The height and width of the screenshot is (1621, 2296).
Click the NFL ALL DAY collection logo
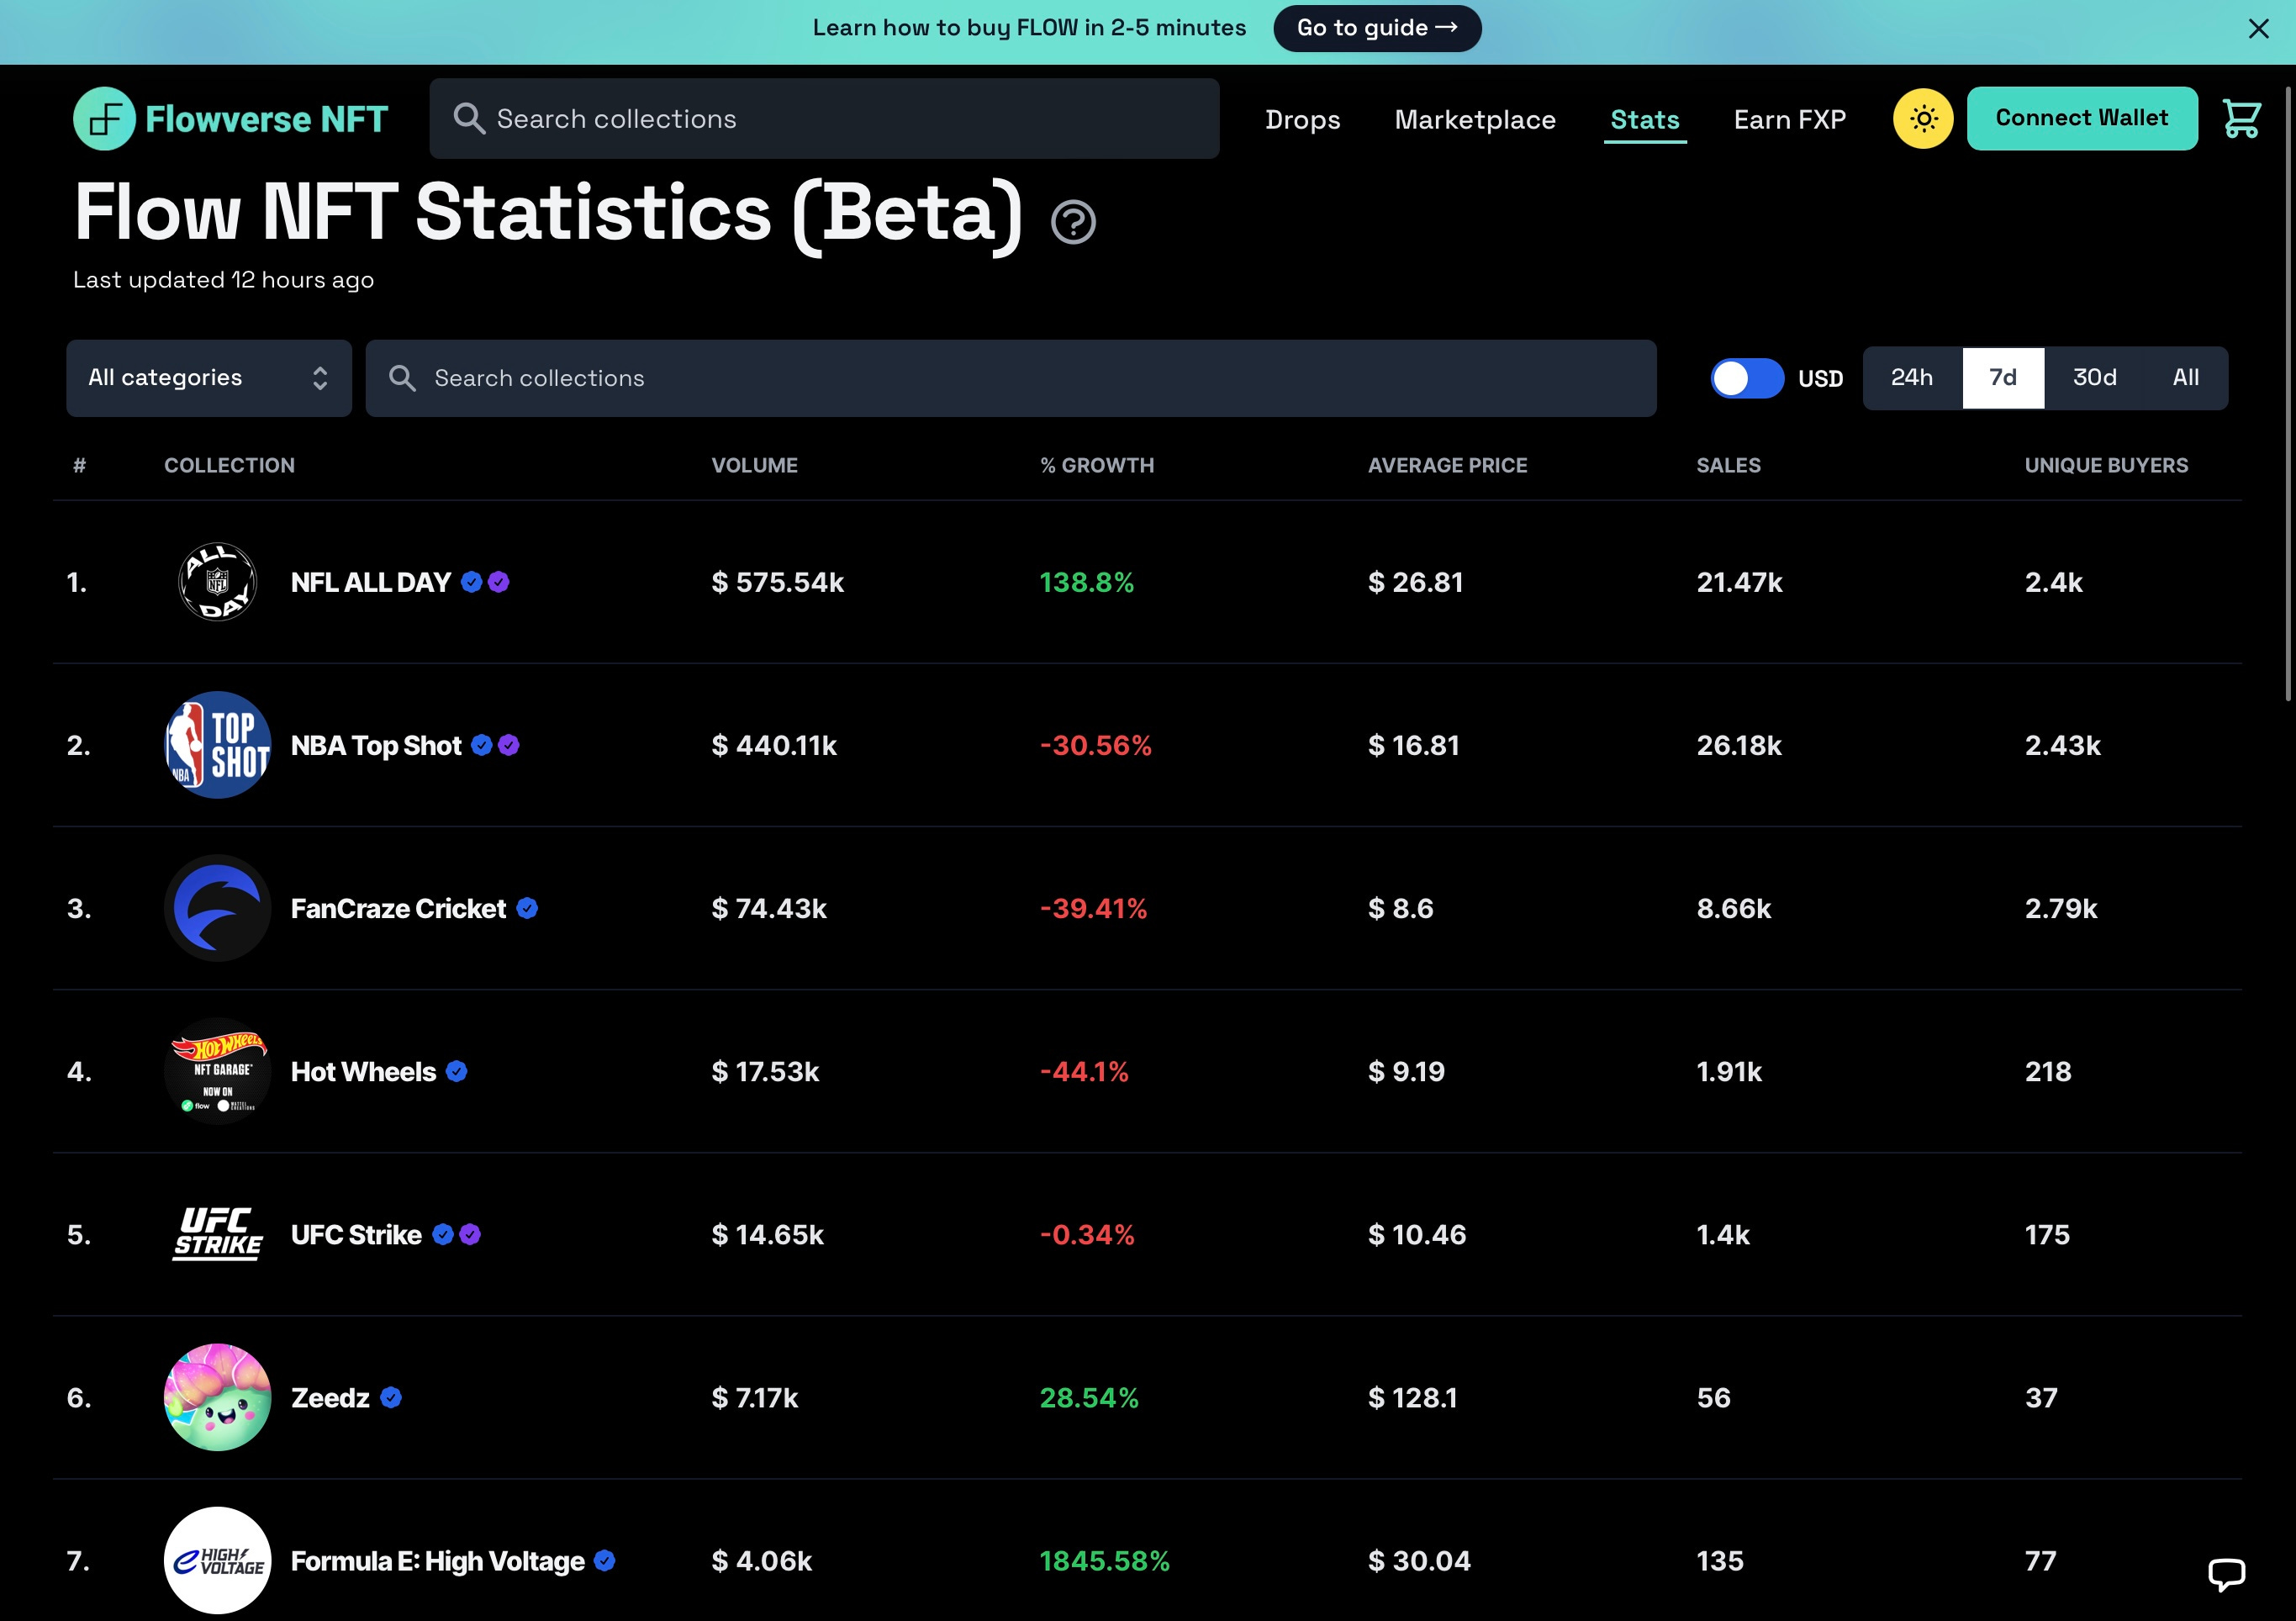point(217,582)
